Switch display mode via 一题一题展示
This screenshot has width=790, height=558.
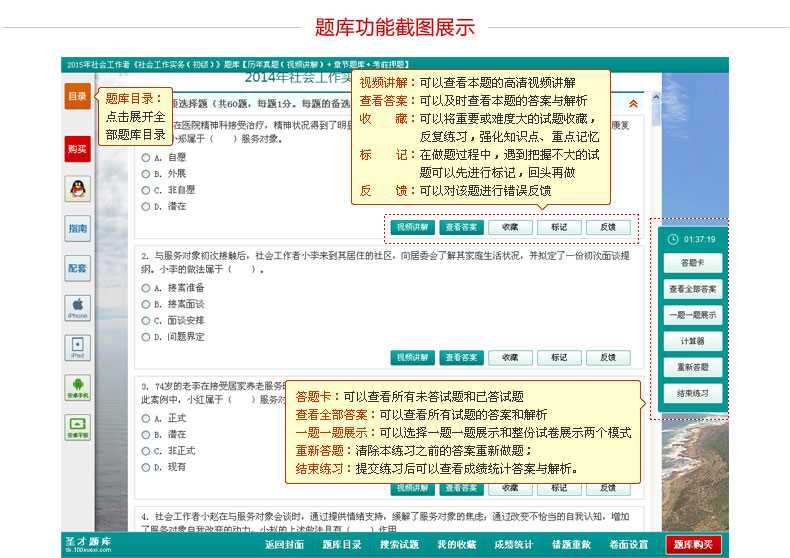pos(692,315)
